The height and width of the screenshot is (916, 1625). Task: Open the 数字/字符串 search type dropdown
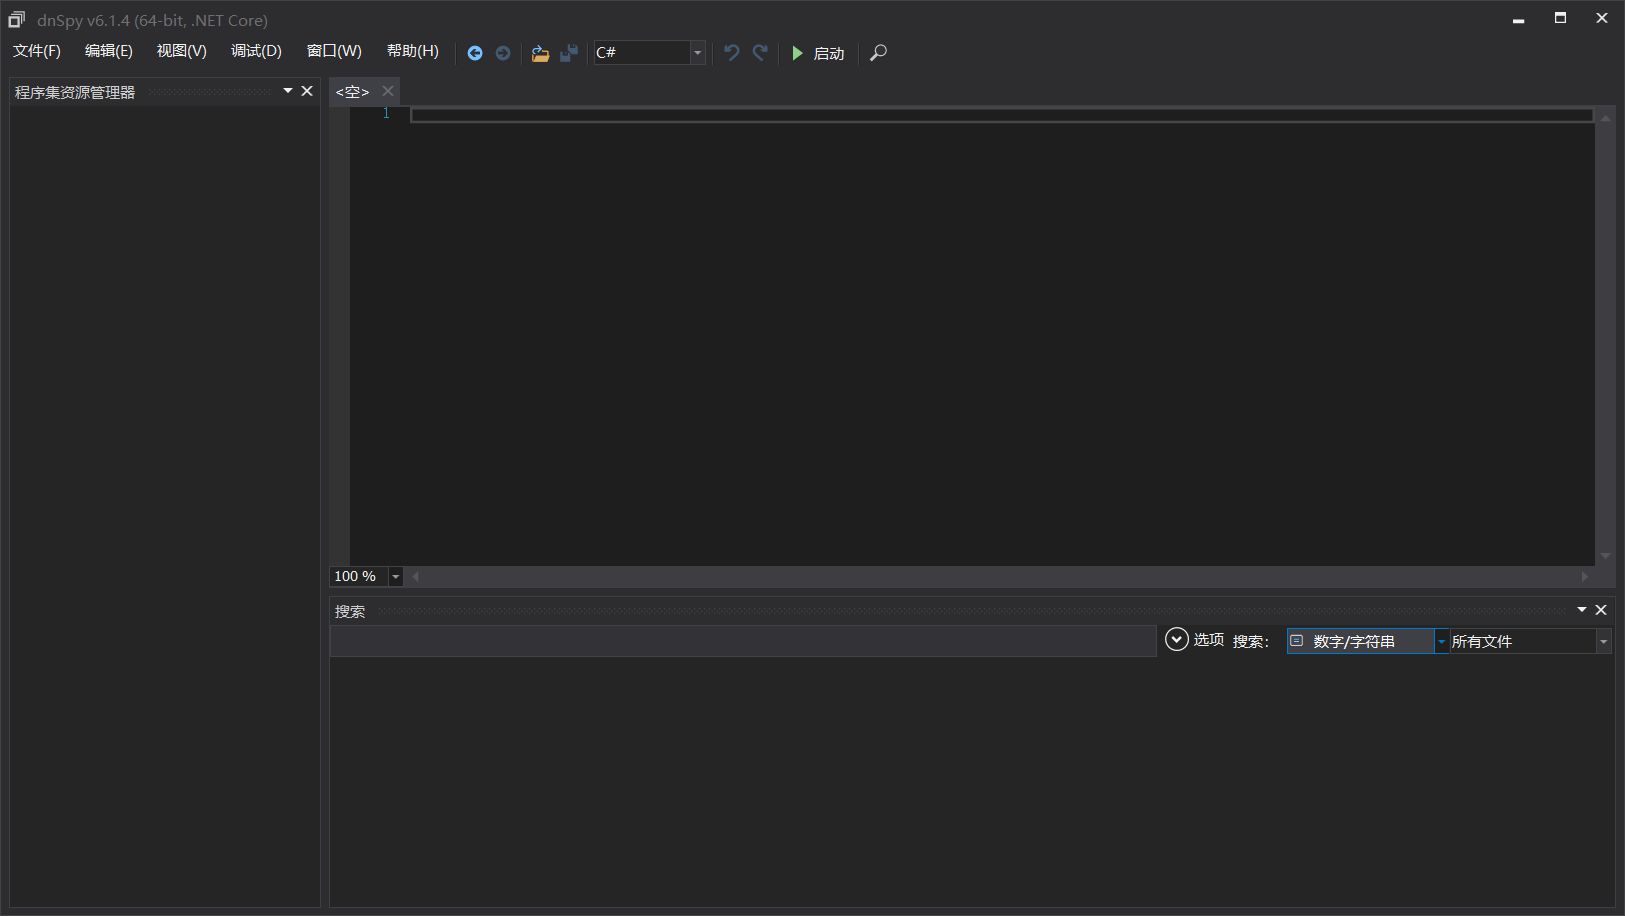click(1441, 641)
